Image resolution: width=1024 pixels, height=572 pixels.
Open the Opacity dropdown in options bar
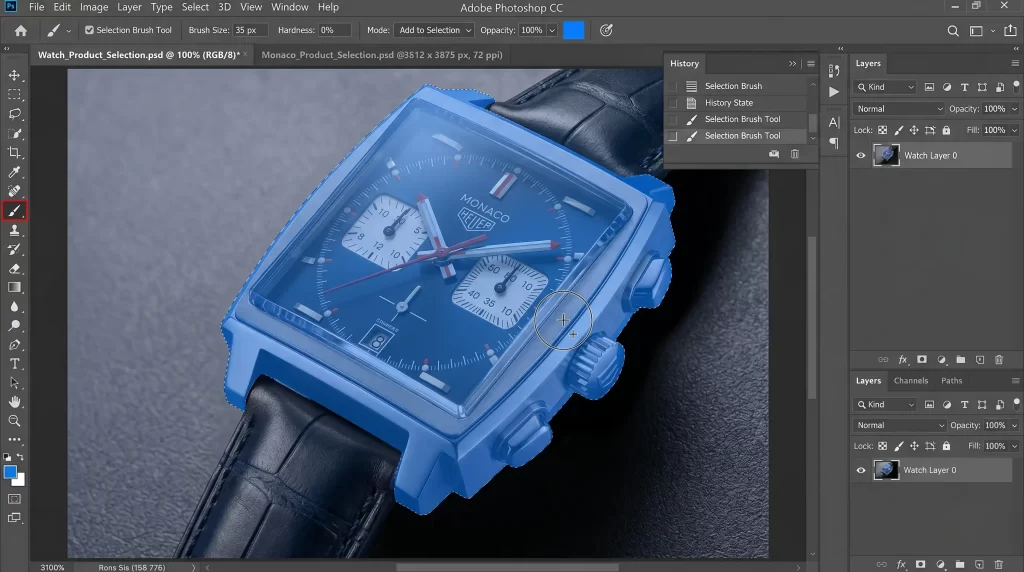[552, 30]
